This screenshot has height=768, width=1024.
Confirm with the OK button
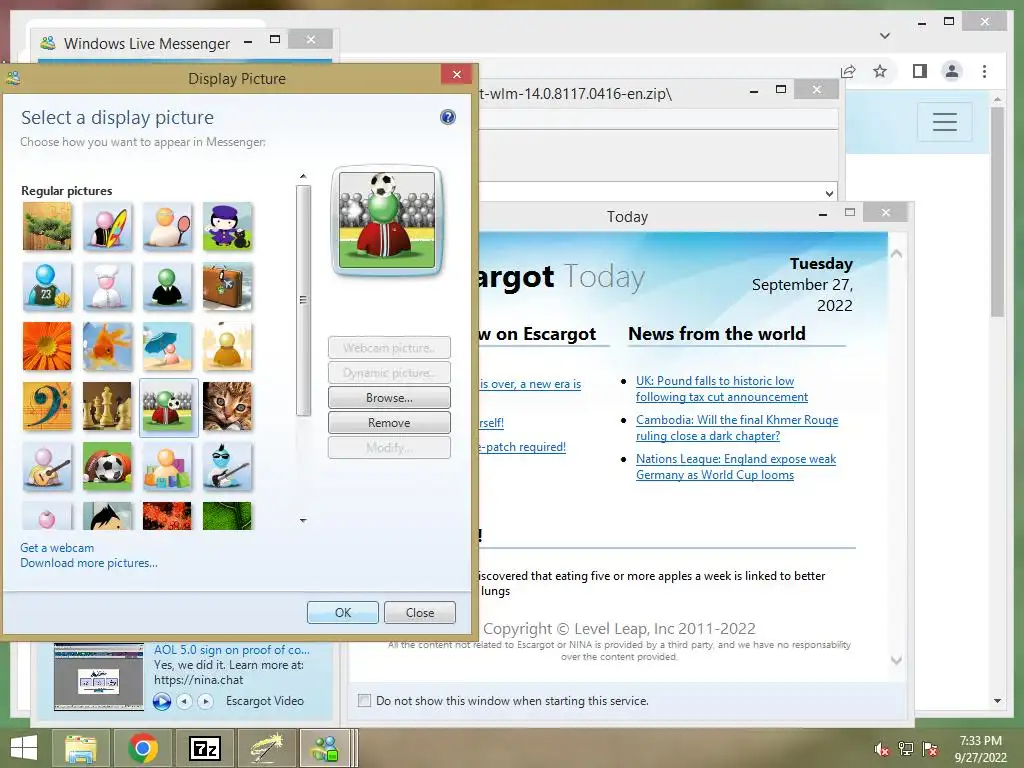coord(343,613)
